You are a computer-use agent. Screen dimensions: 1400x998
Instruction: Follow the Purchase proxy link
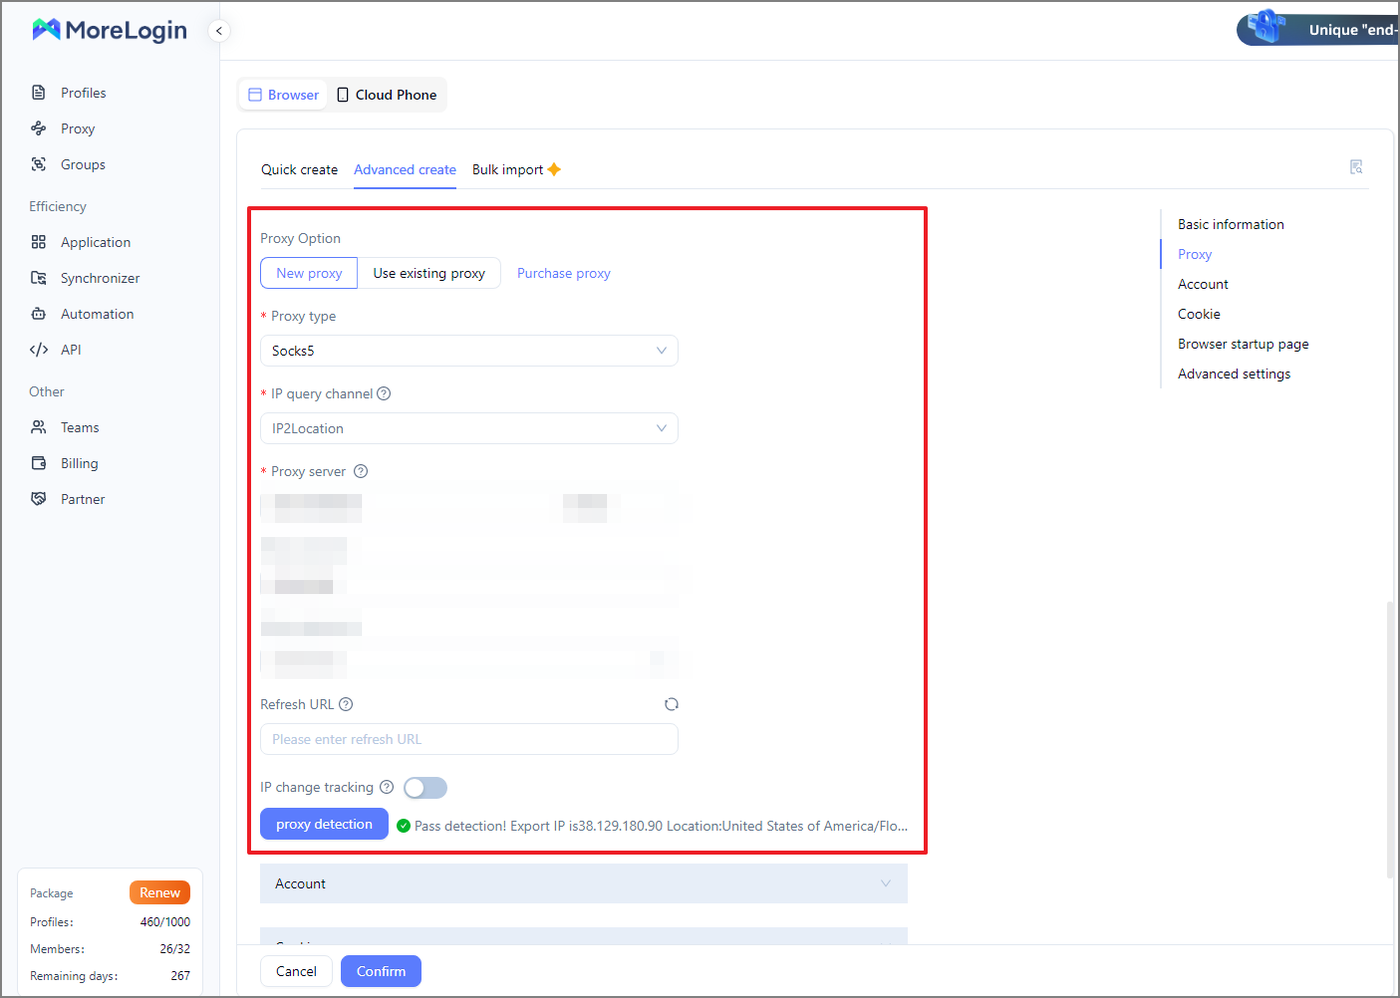(x=564, y=273)
